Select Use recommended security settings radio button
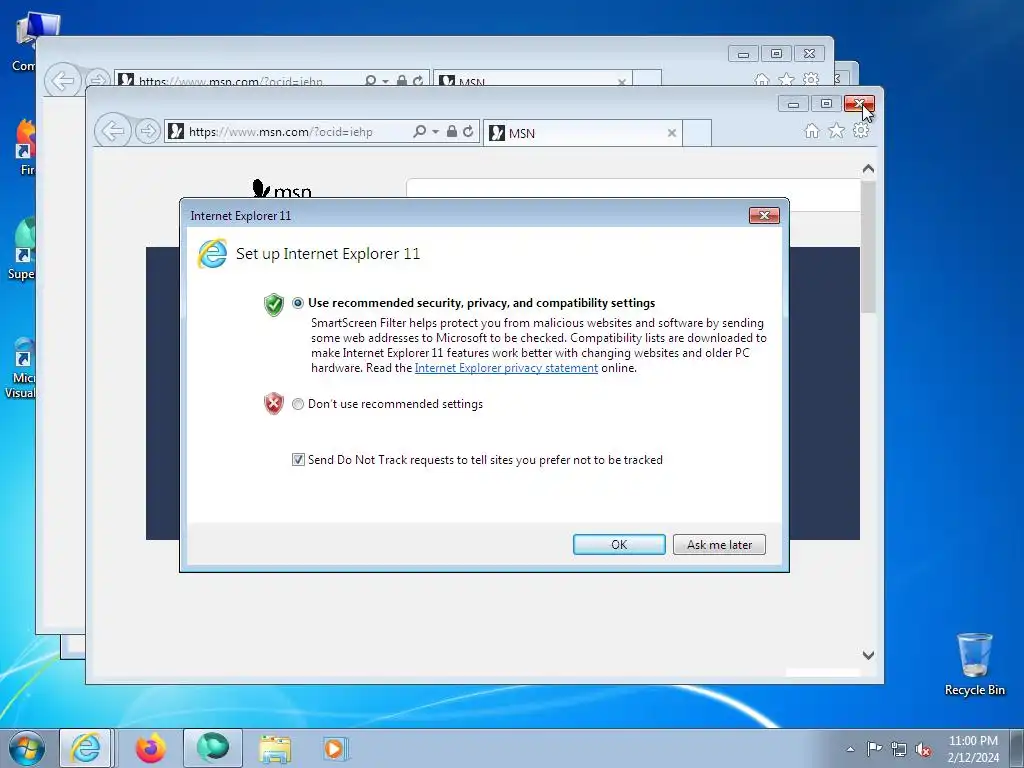Image resolution: width=1024 pixels, height=768 pixels. (x=298, y=303)
